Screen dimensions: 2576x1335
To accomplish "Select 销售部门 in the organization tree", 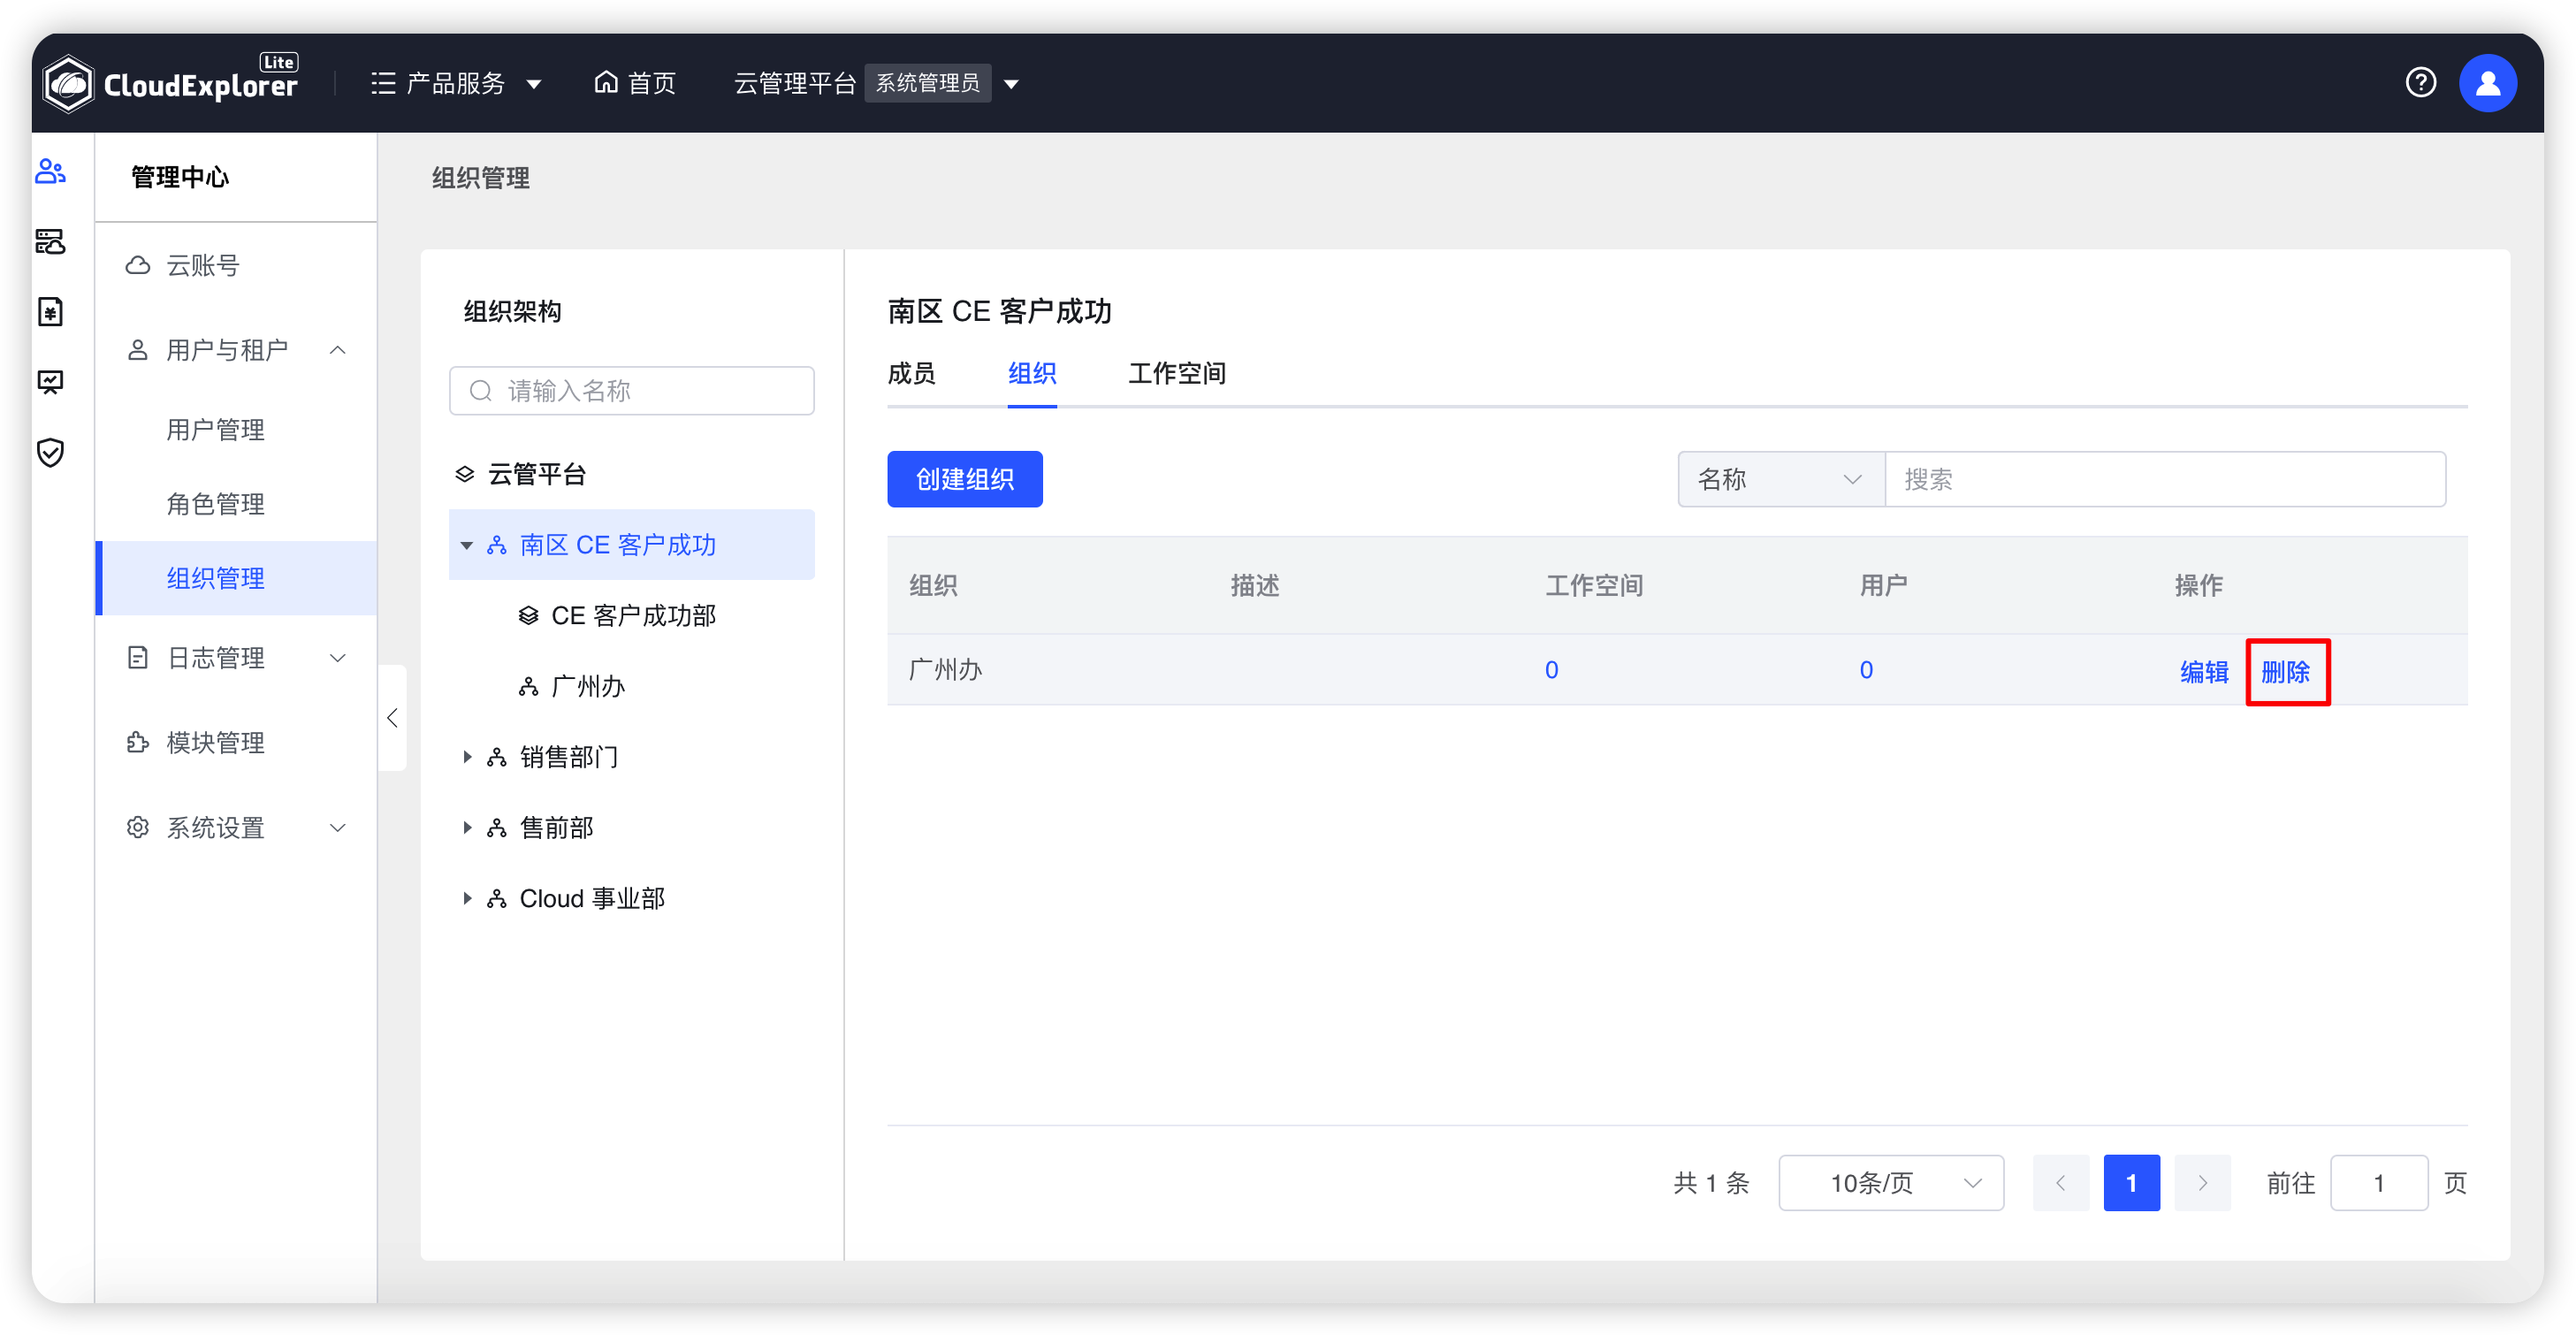I will [569, 758].
